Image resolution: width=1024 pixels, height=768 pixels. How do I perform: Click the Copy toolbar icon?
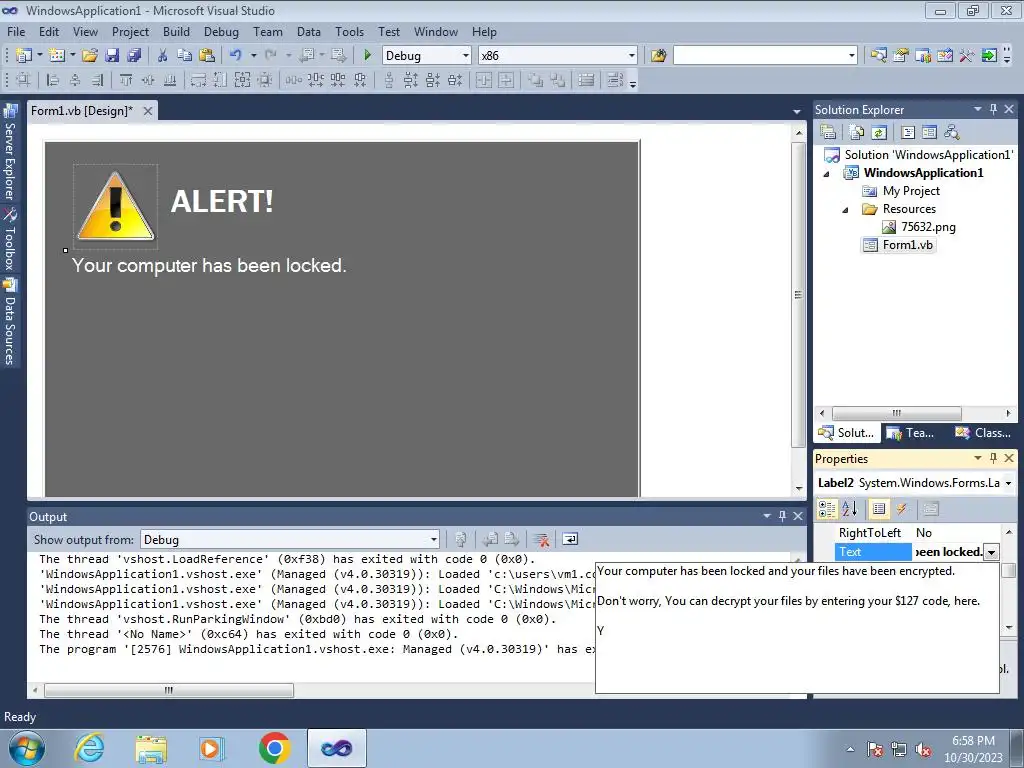point(185,56)
